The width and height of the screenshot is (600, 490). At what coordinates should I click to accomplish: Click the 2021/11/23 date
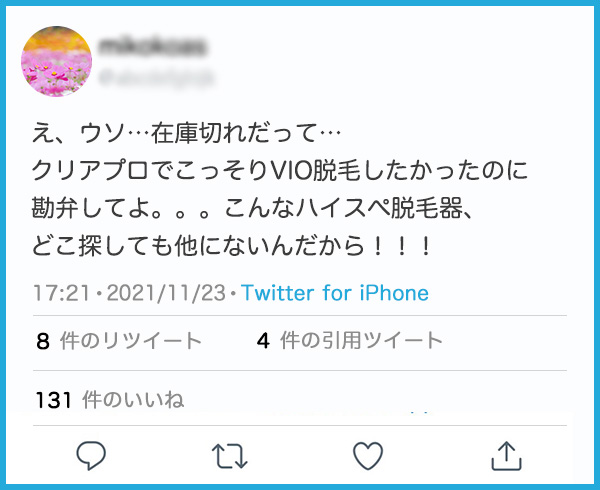tap(166, 293)
